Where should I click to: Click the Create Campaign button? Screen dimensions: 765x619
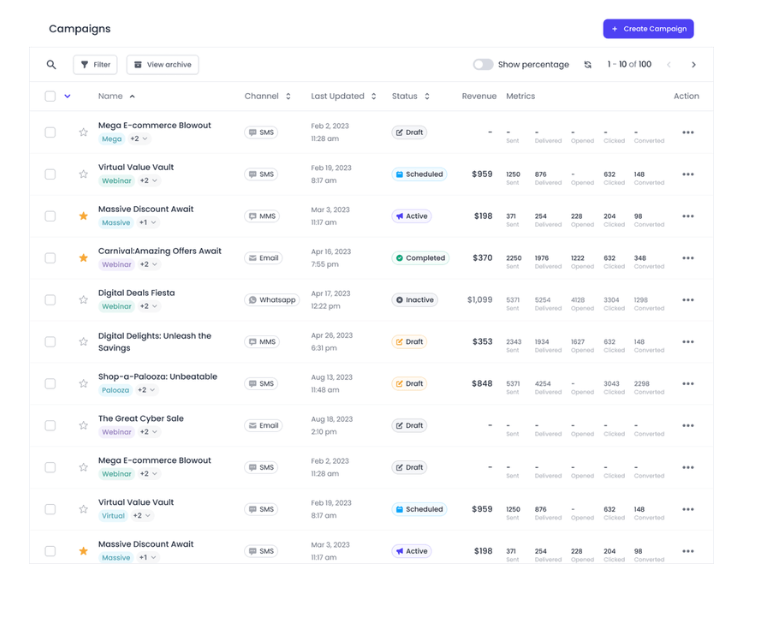pyautogui.click(x=648, y=29)
